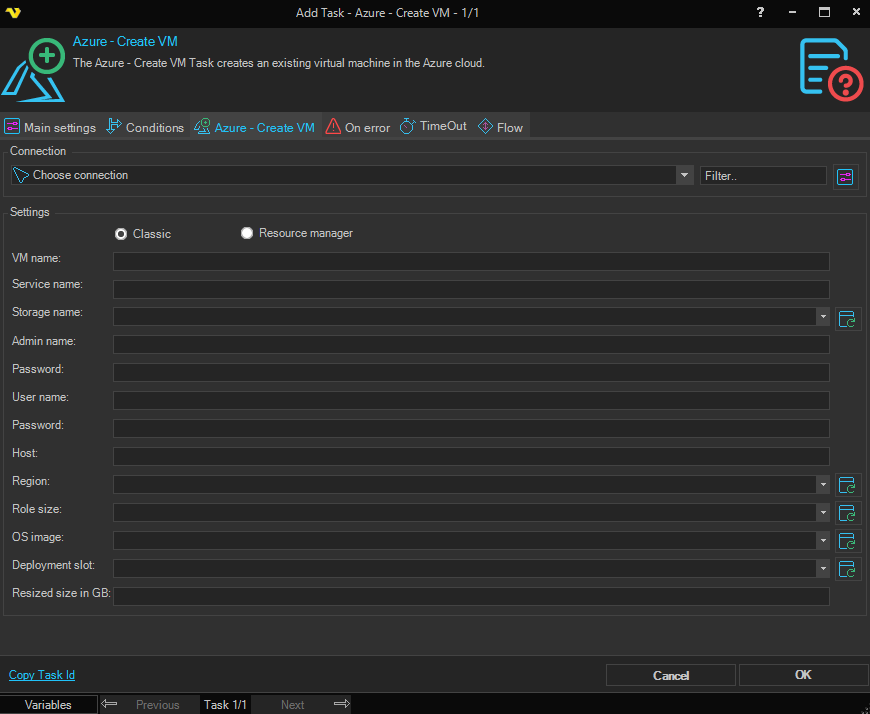Expand the Choose connection dropdown
This screenshot has width=870, height=714.
(x=684, y=176)
